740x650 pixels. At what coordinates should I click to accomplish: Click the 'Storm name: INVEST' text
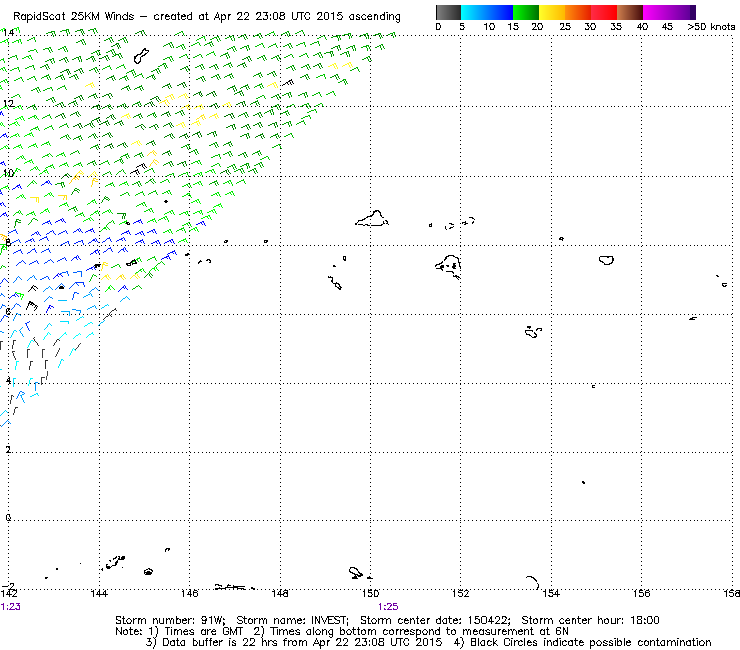click(292, 620)
